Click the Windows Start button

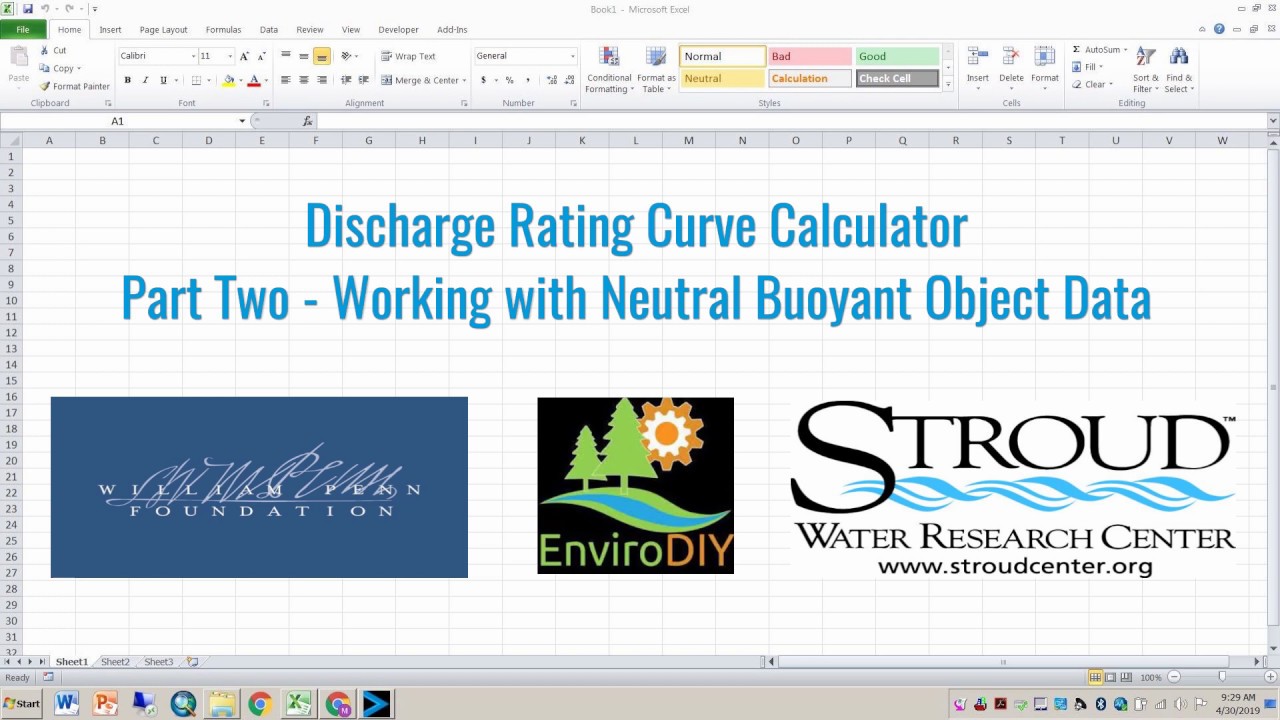point(22,704)
